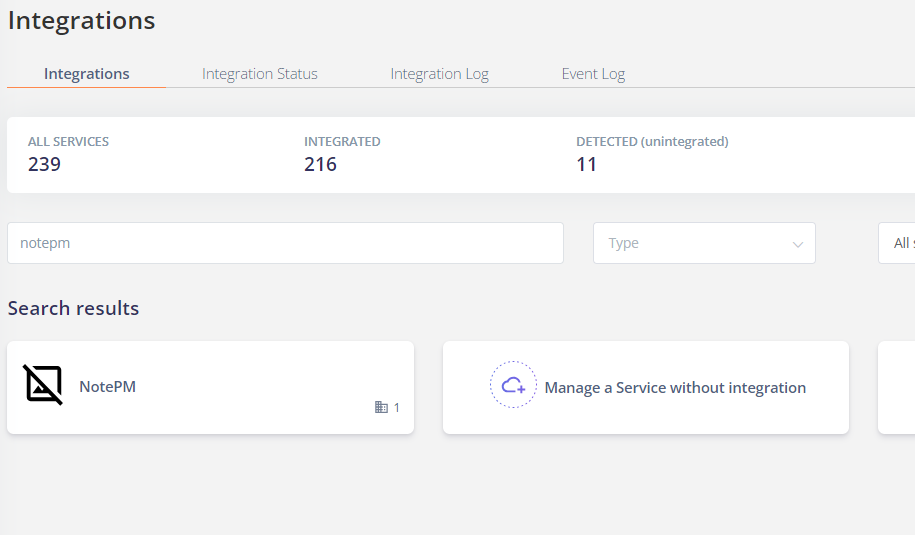Click the chevron arrow in the Type dropdown
Viewport: 915px width, 535px height.
point(797,244)
